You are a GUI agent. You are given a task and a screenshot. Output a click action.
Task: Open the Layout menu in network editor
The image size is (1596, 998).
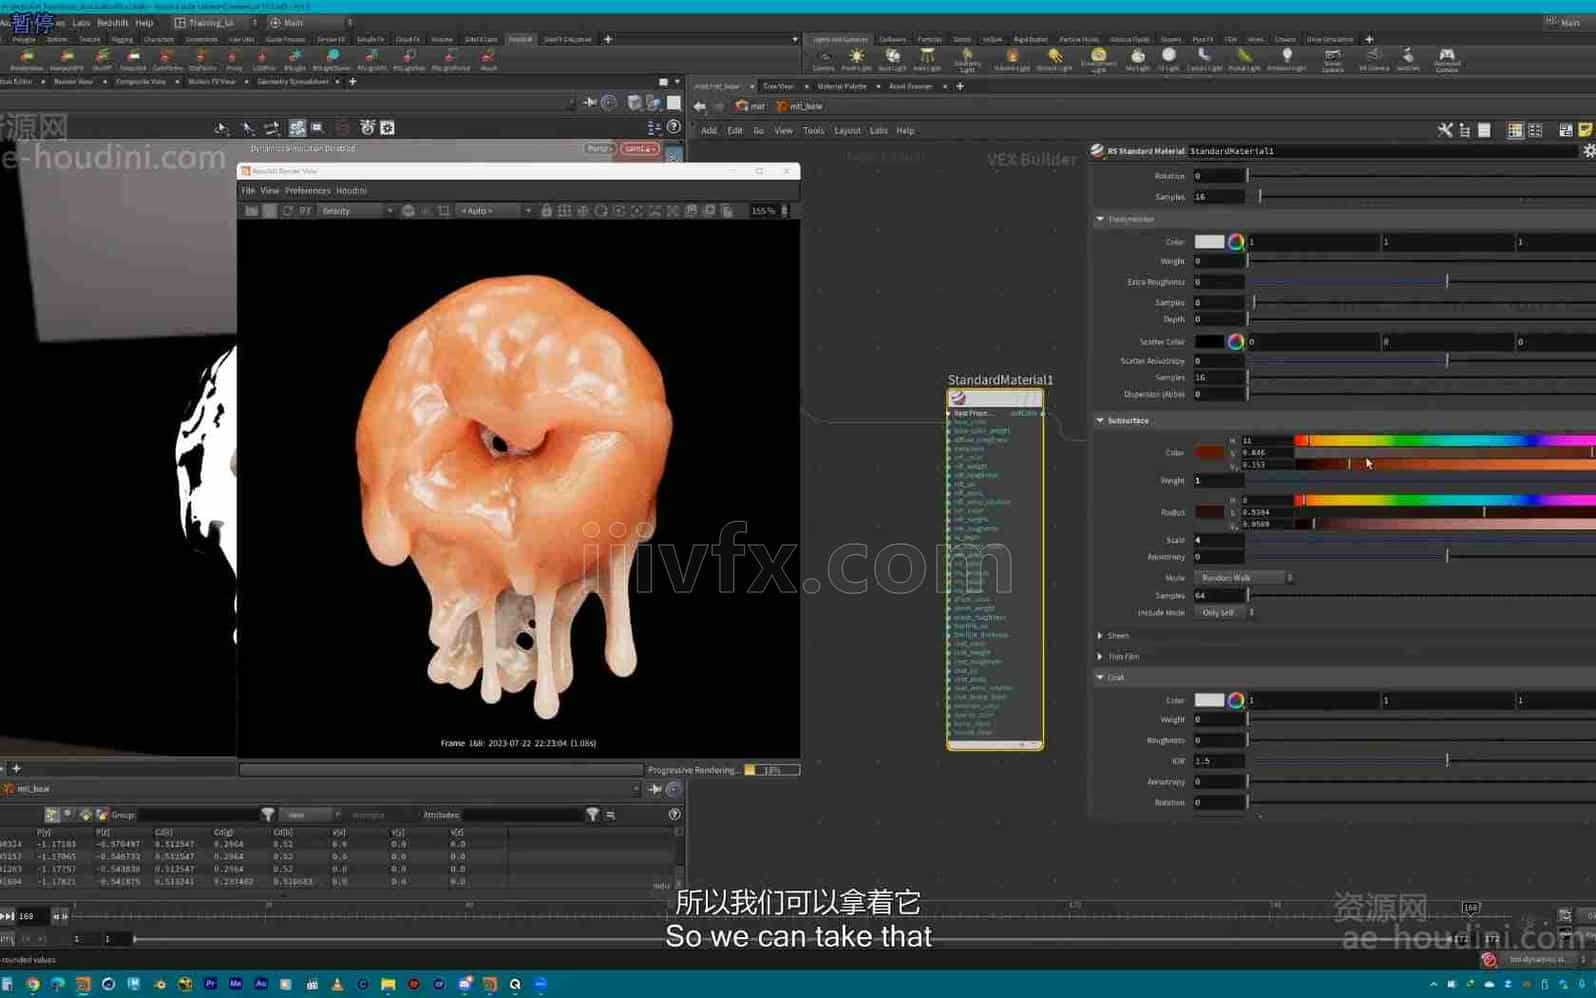[847, 130]
